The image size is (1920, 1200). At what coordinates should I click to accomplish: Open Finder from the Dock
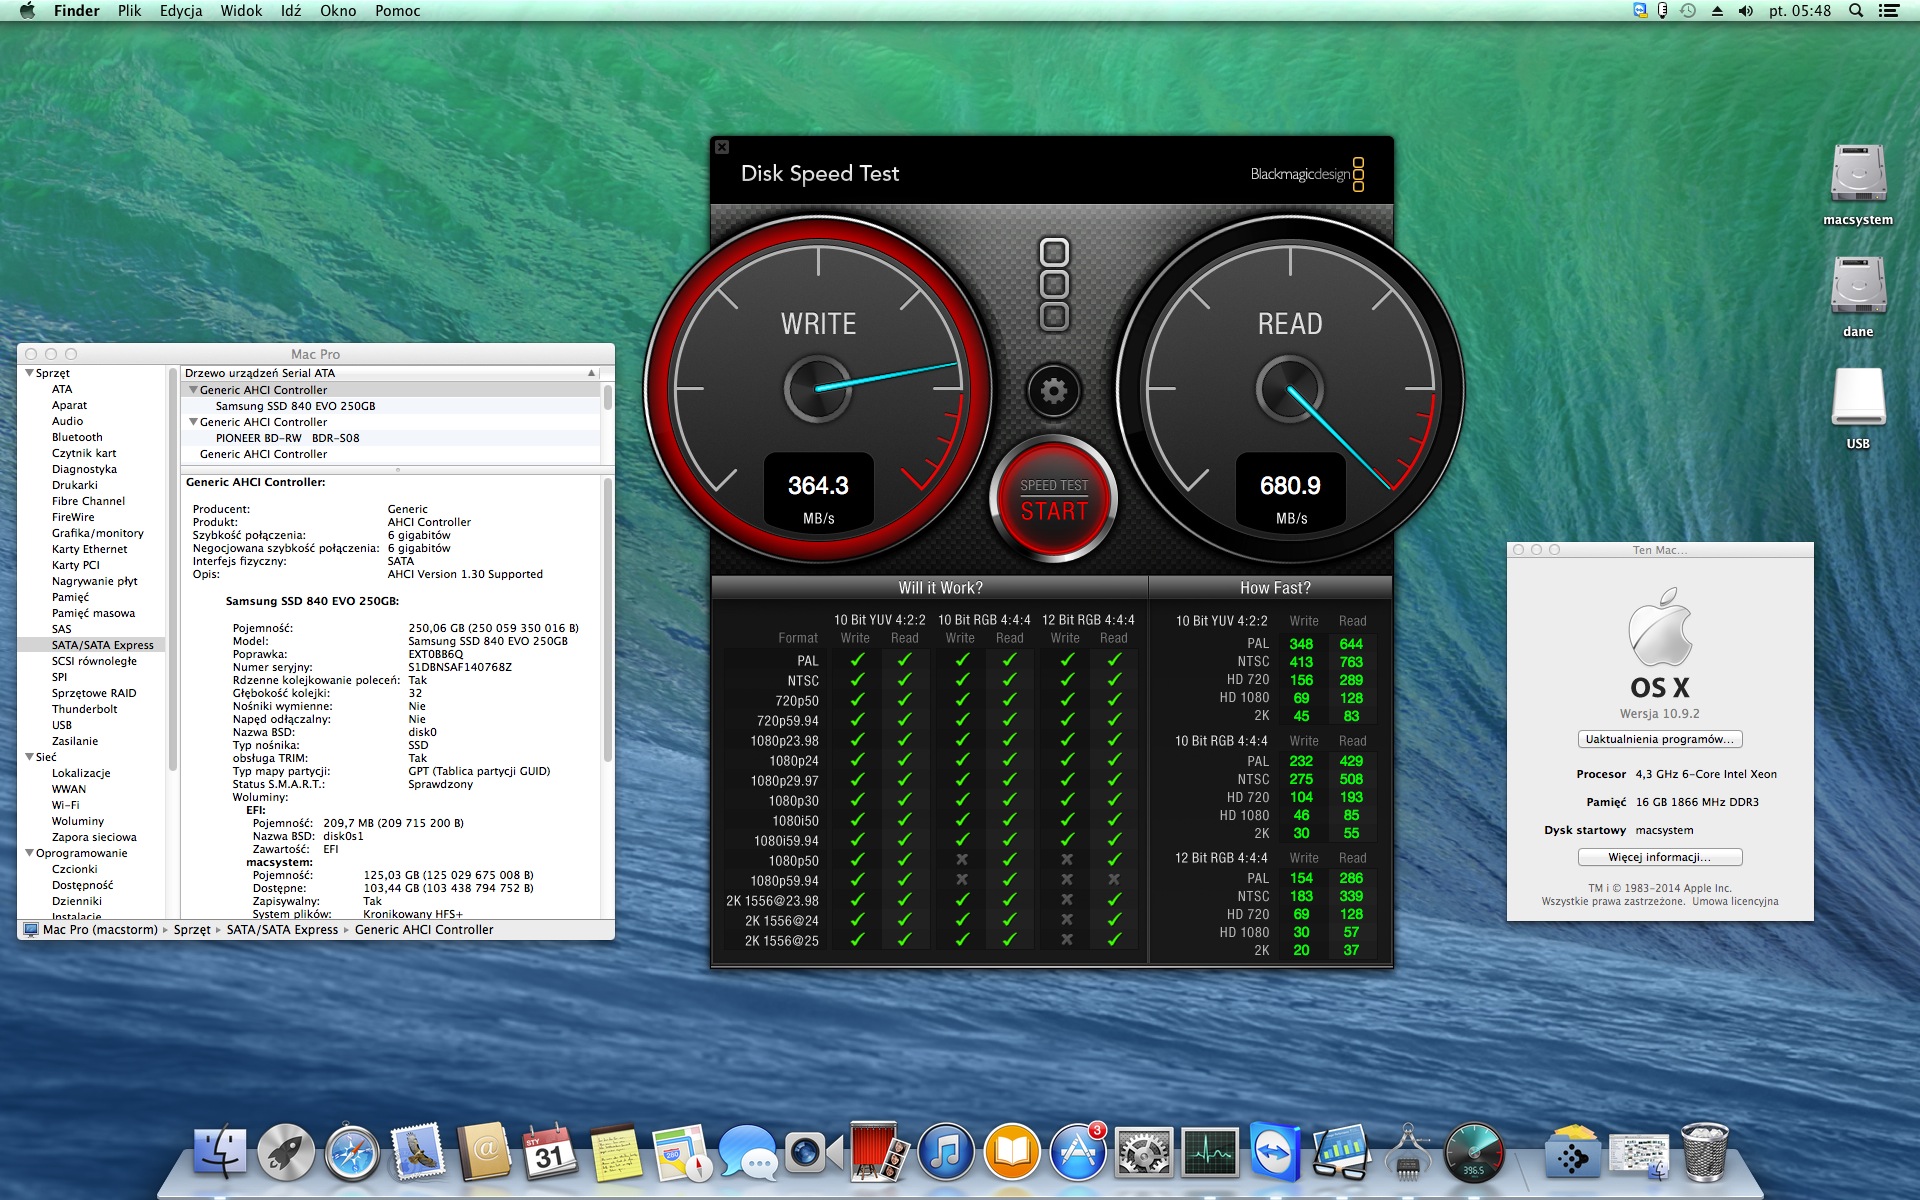tap(219, 1153)
